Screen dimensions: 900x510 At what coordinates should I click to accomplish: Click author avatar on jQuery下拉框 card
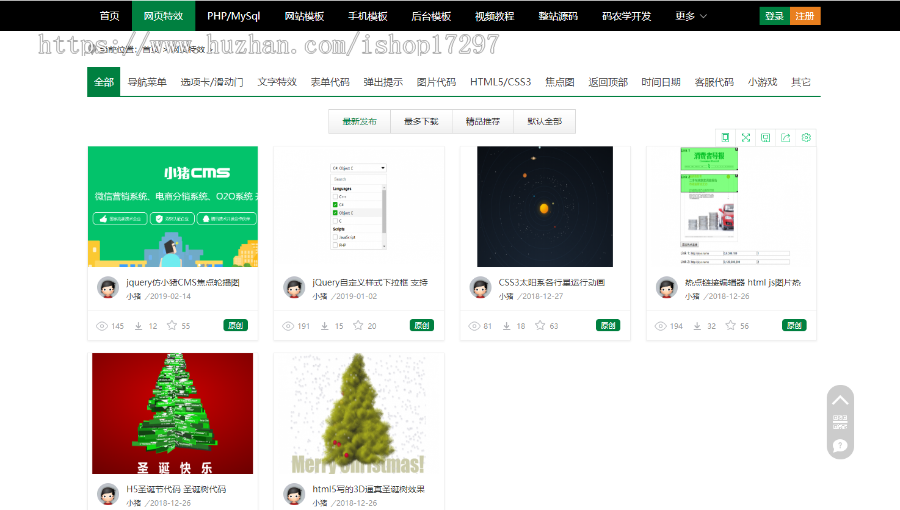tap(294, 288)
